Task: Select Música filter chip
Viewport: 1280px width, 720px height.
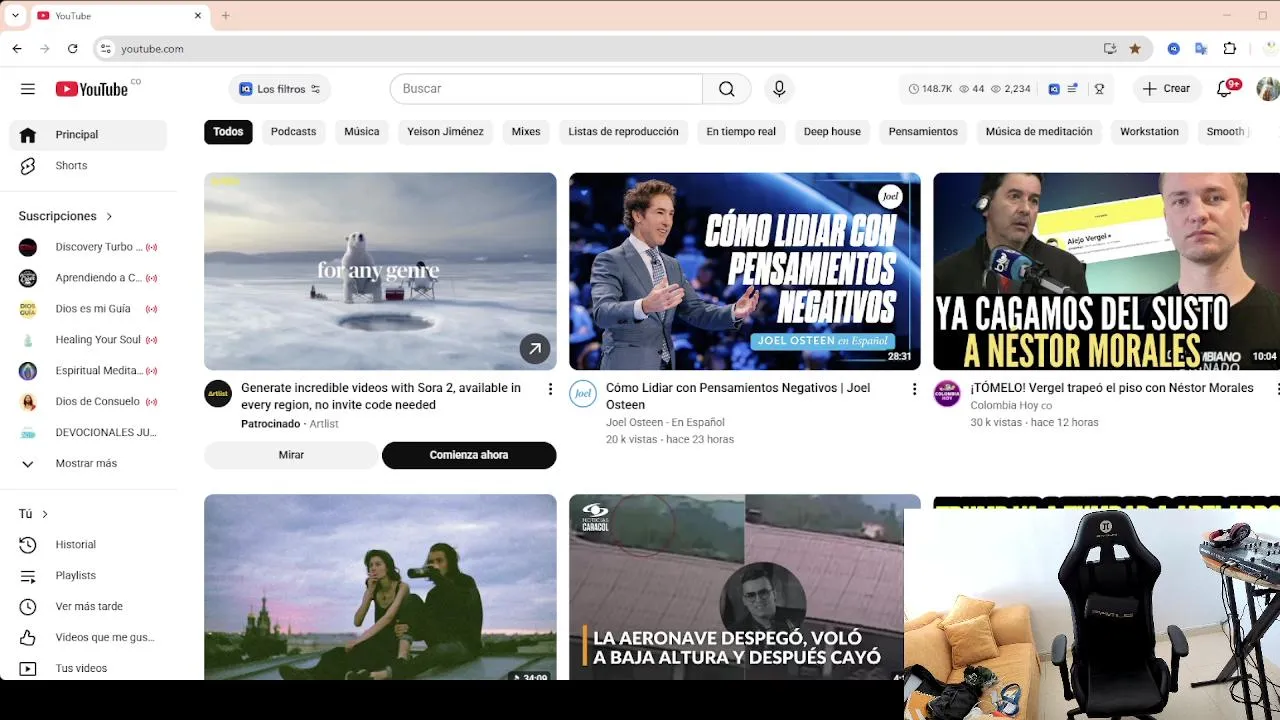Action: (362, 132)
